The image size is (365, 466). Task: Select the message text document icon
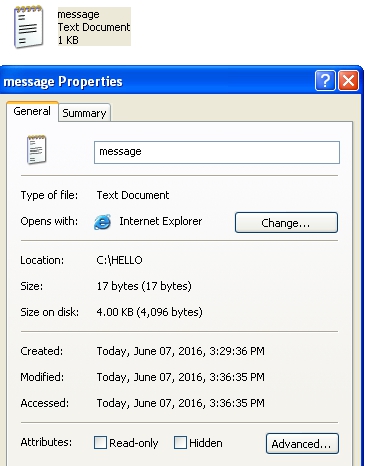coord(29,27)
